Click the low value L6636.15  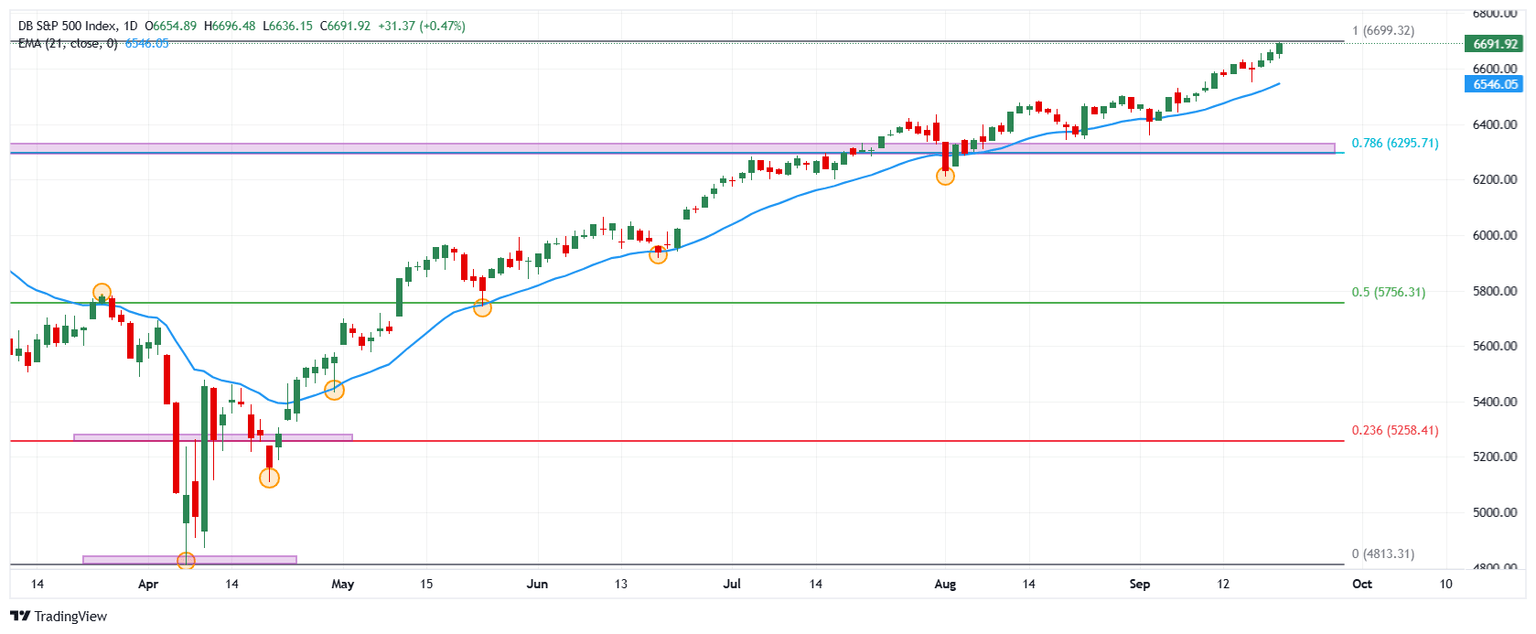tap(288, 25)
